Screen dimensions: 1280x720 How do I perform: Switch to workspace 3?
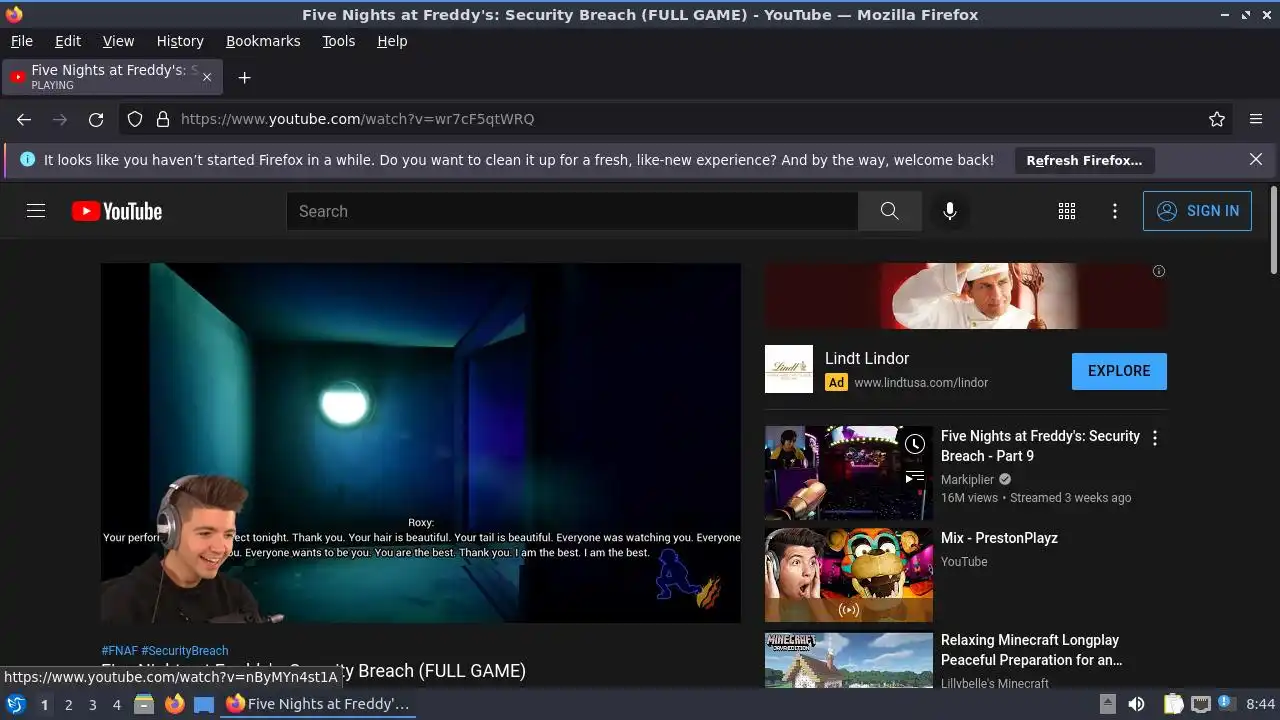92,705
